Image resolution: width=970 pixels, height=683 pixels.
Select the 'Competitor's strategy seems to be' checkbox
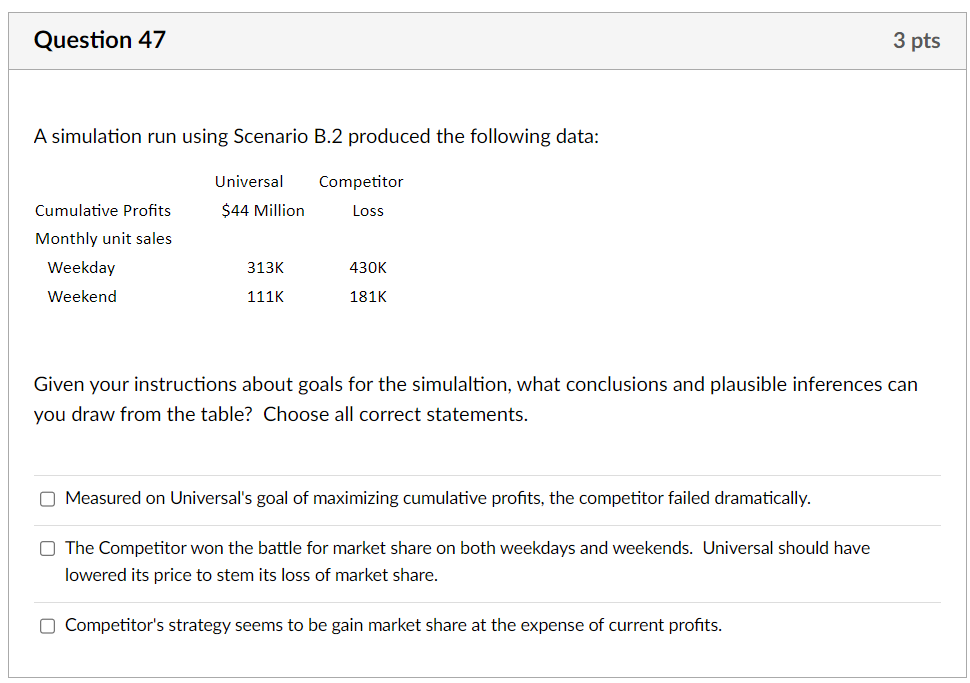tap(48, 626)
